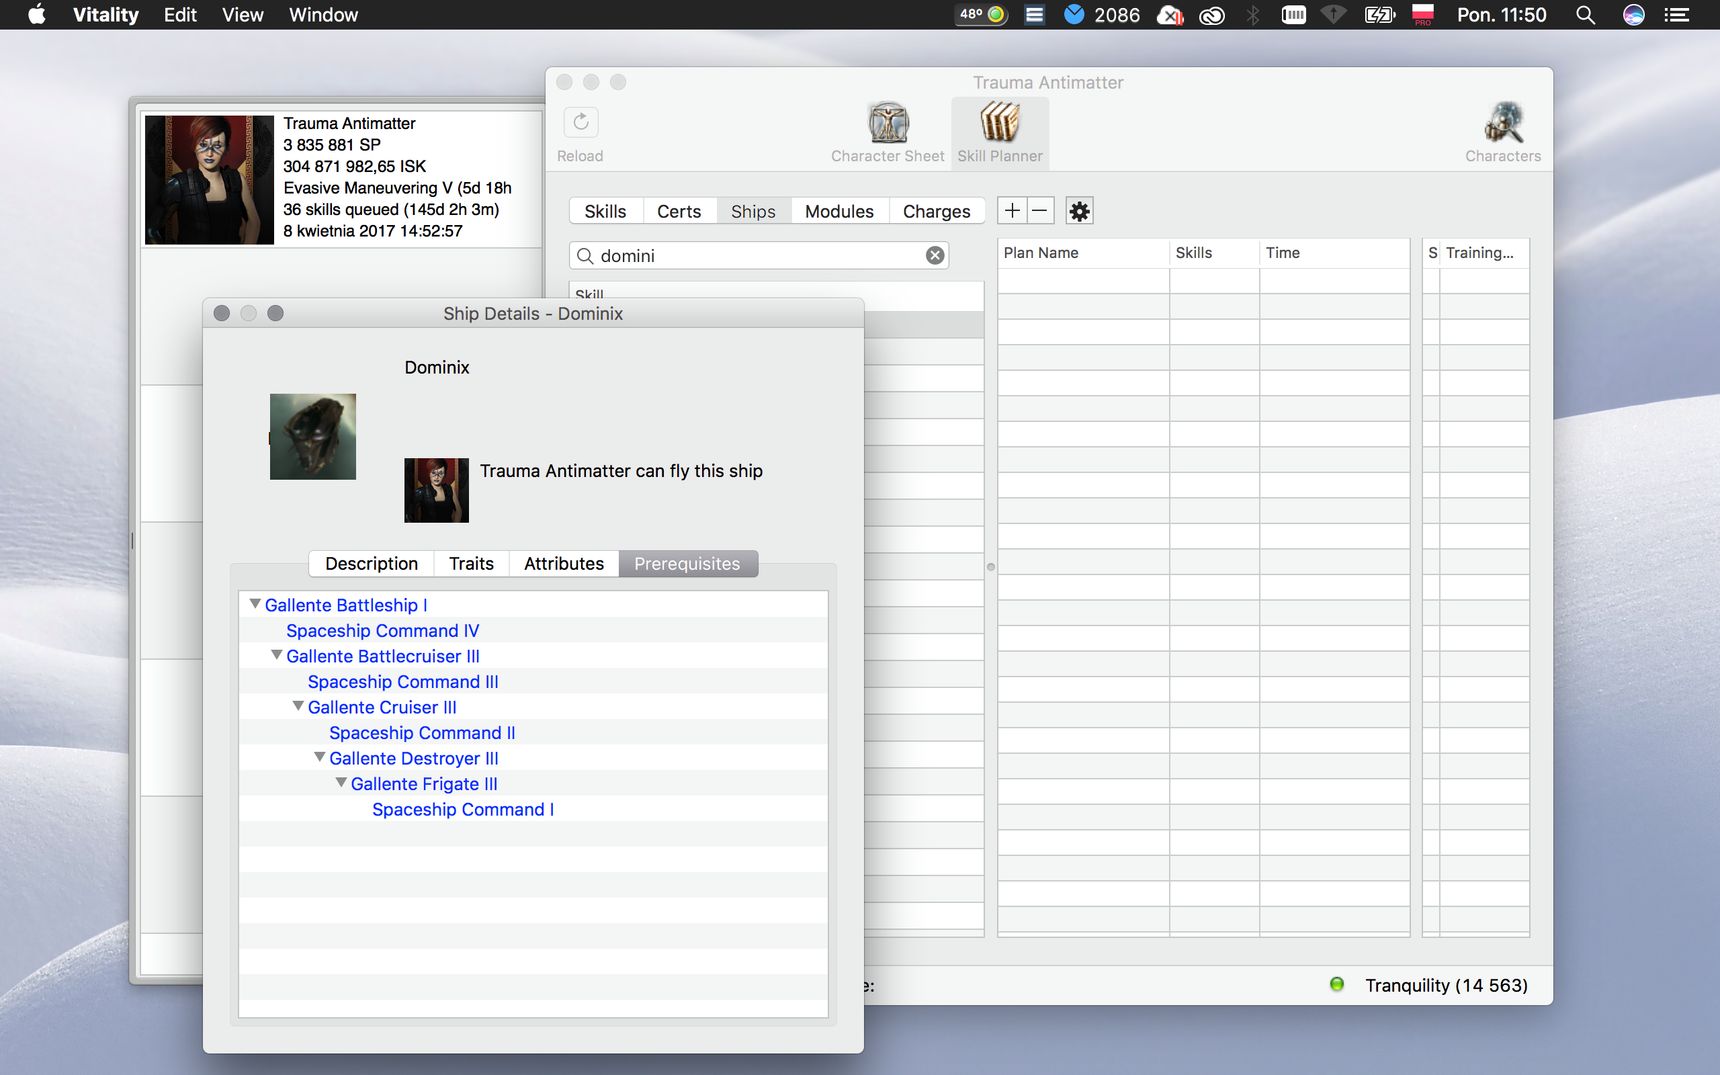Click the Reload toolbar icon

581,123
